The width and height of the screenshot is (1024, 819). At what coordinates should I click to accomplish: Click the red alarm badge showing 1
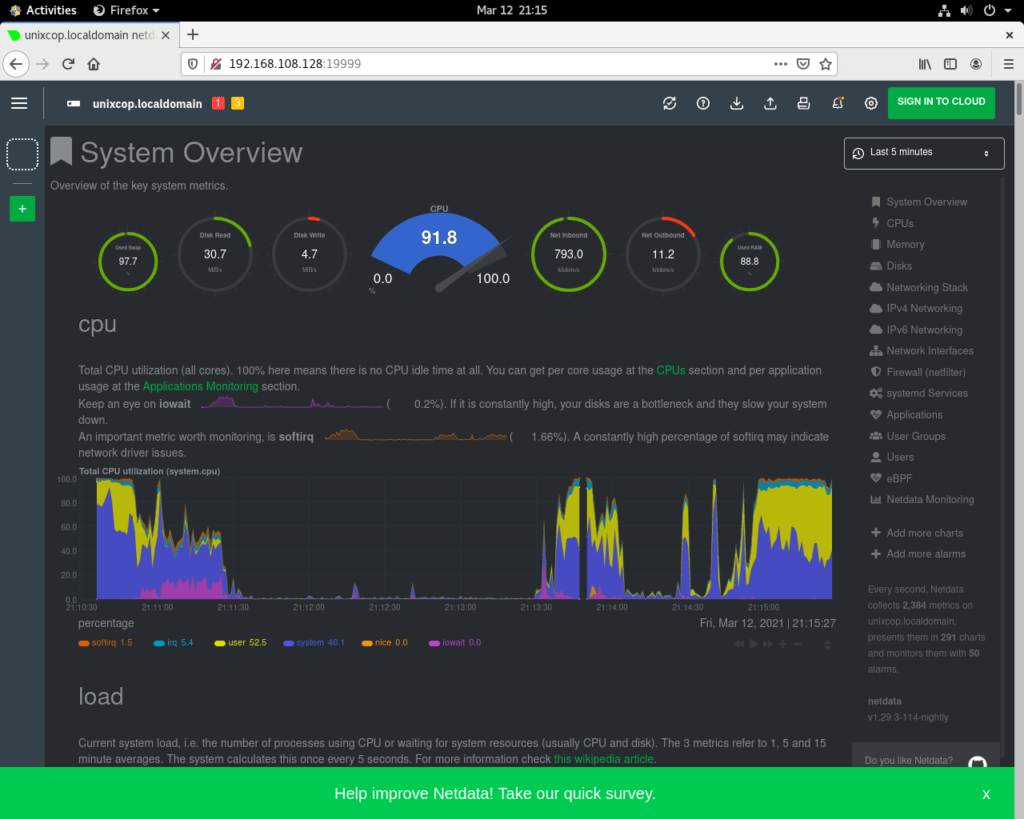point(218,103)
